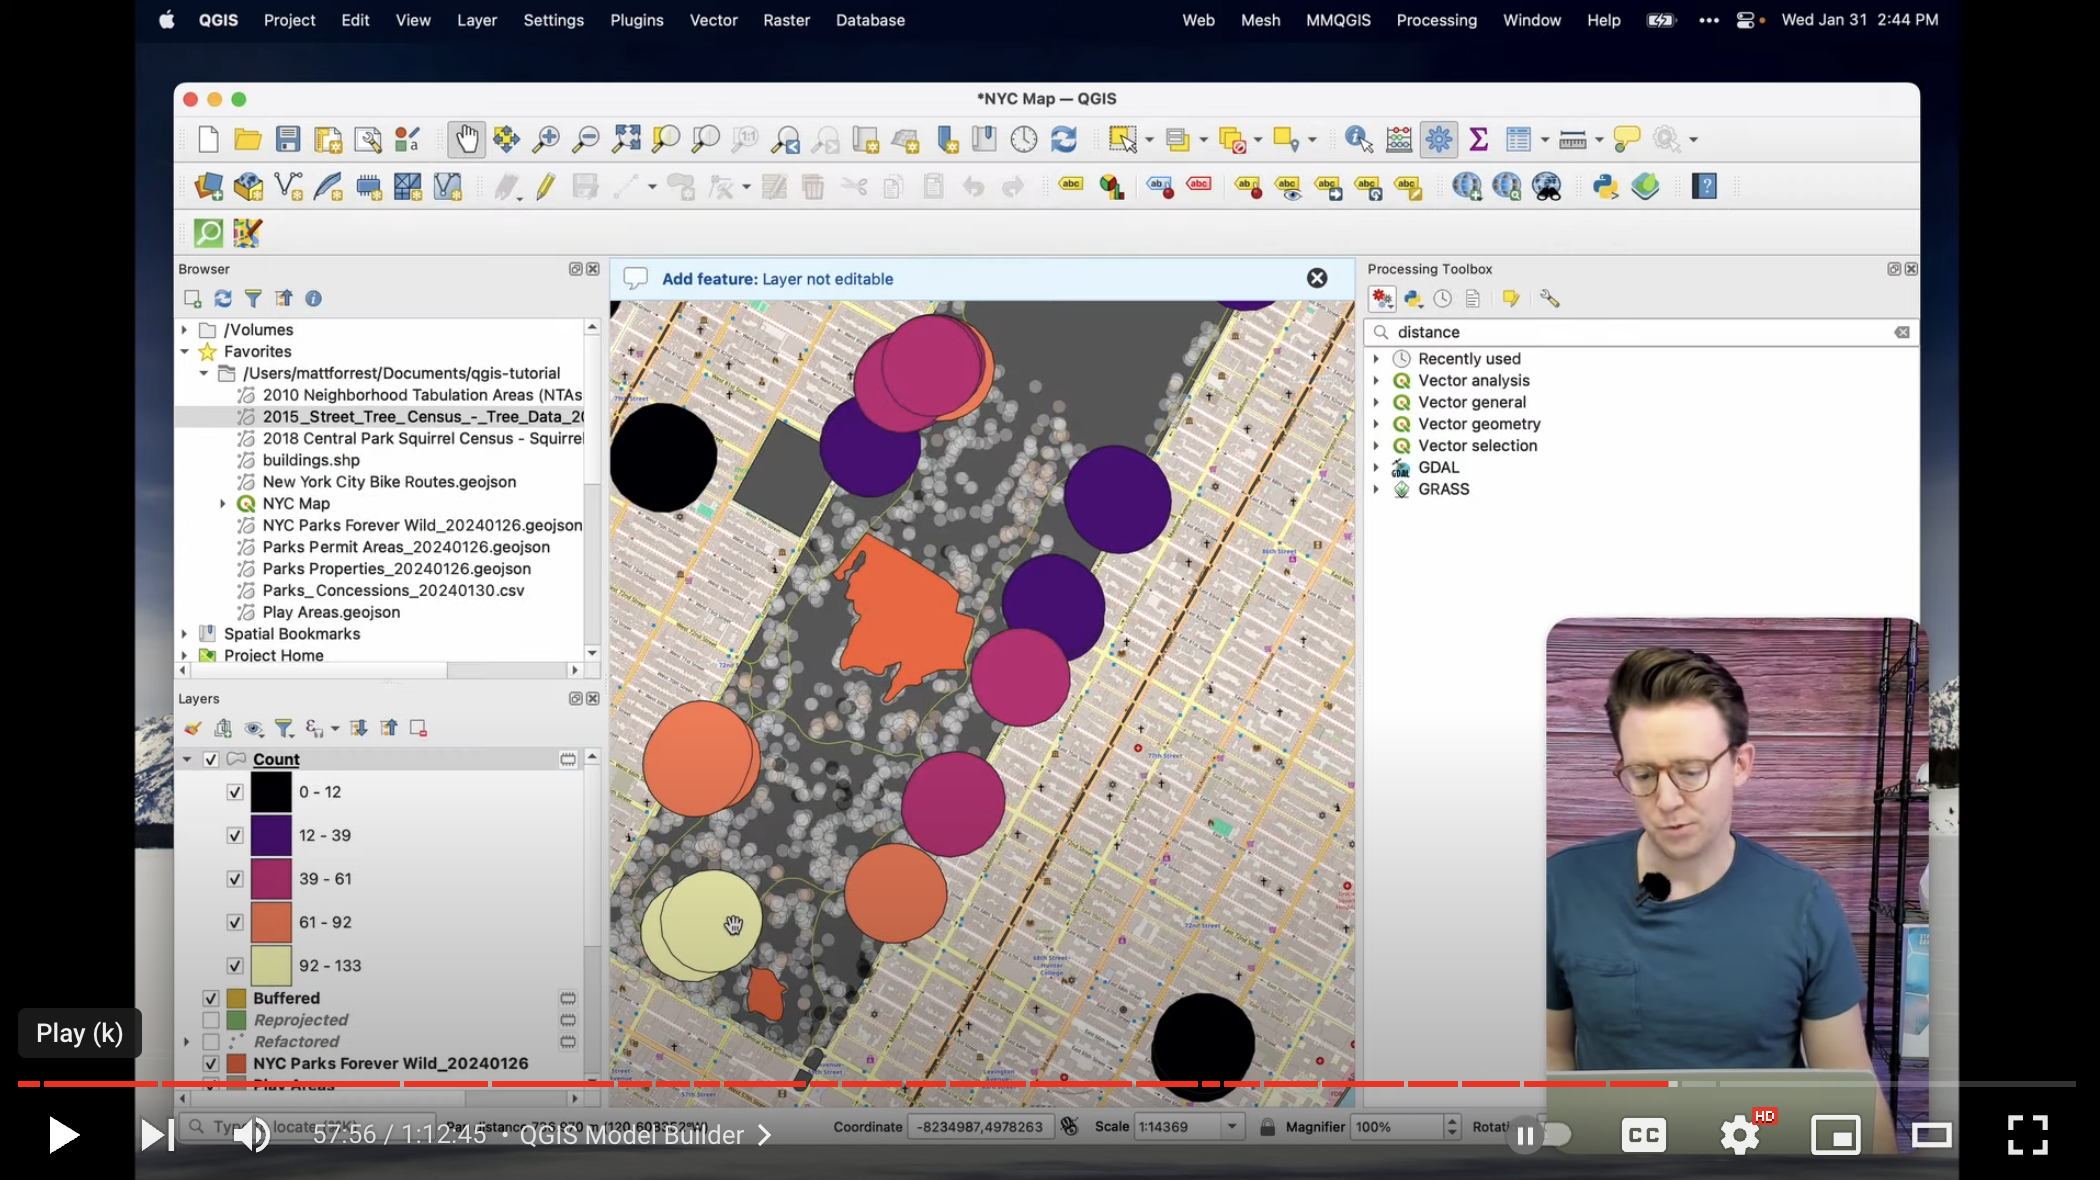Open statistical summary sigma icon
The width and height of the screenshot is (2100, 1180).
tap(1478, 139)
